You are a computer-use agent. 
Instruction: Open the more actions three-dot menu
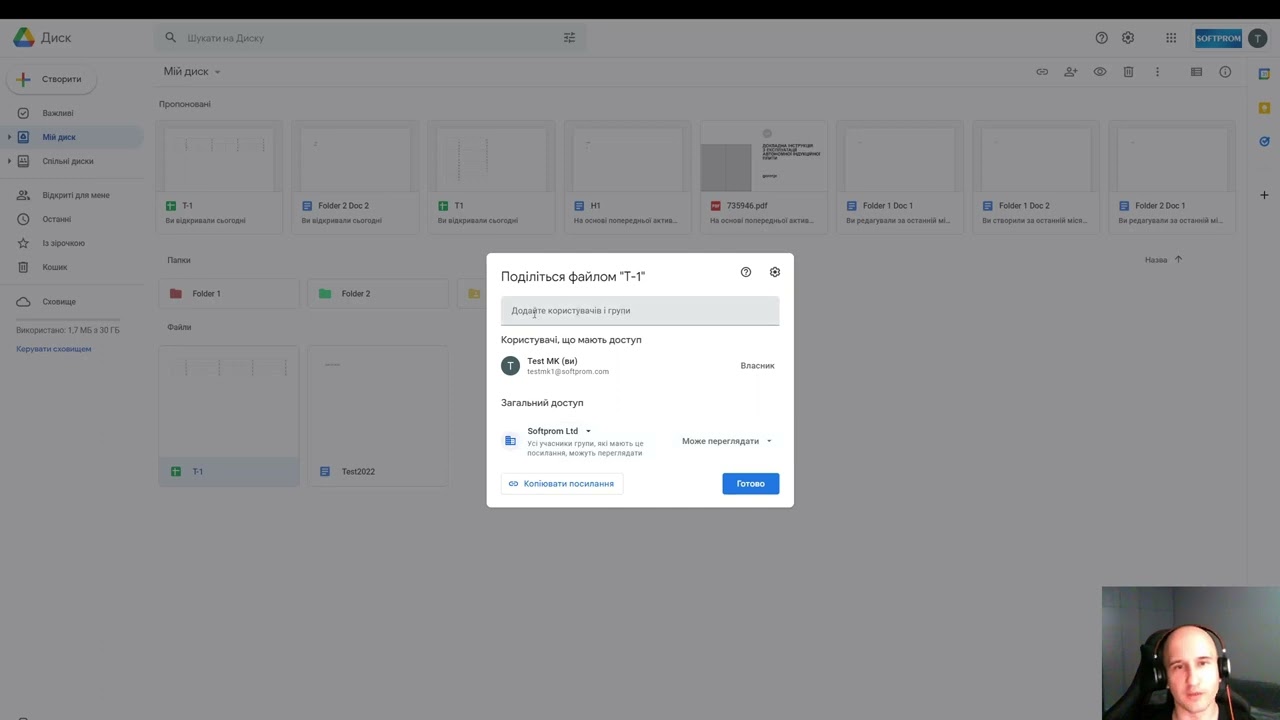(1157, 72)
